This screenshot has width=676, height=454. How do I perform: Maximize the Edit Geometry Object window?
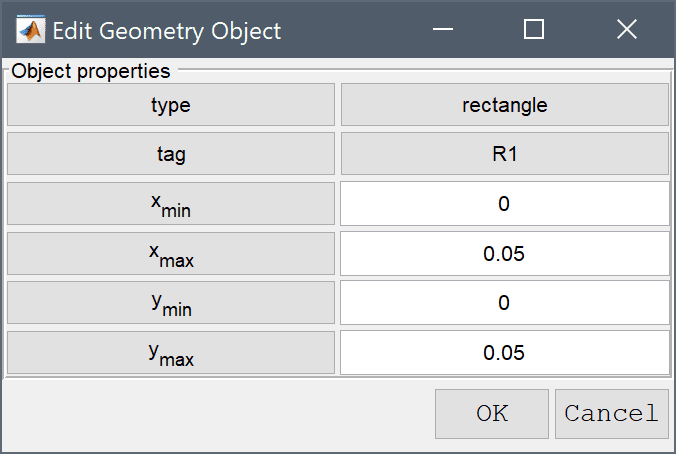pyautogui.click(x=534, y=29)
